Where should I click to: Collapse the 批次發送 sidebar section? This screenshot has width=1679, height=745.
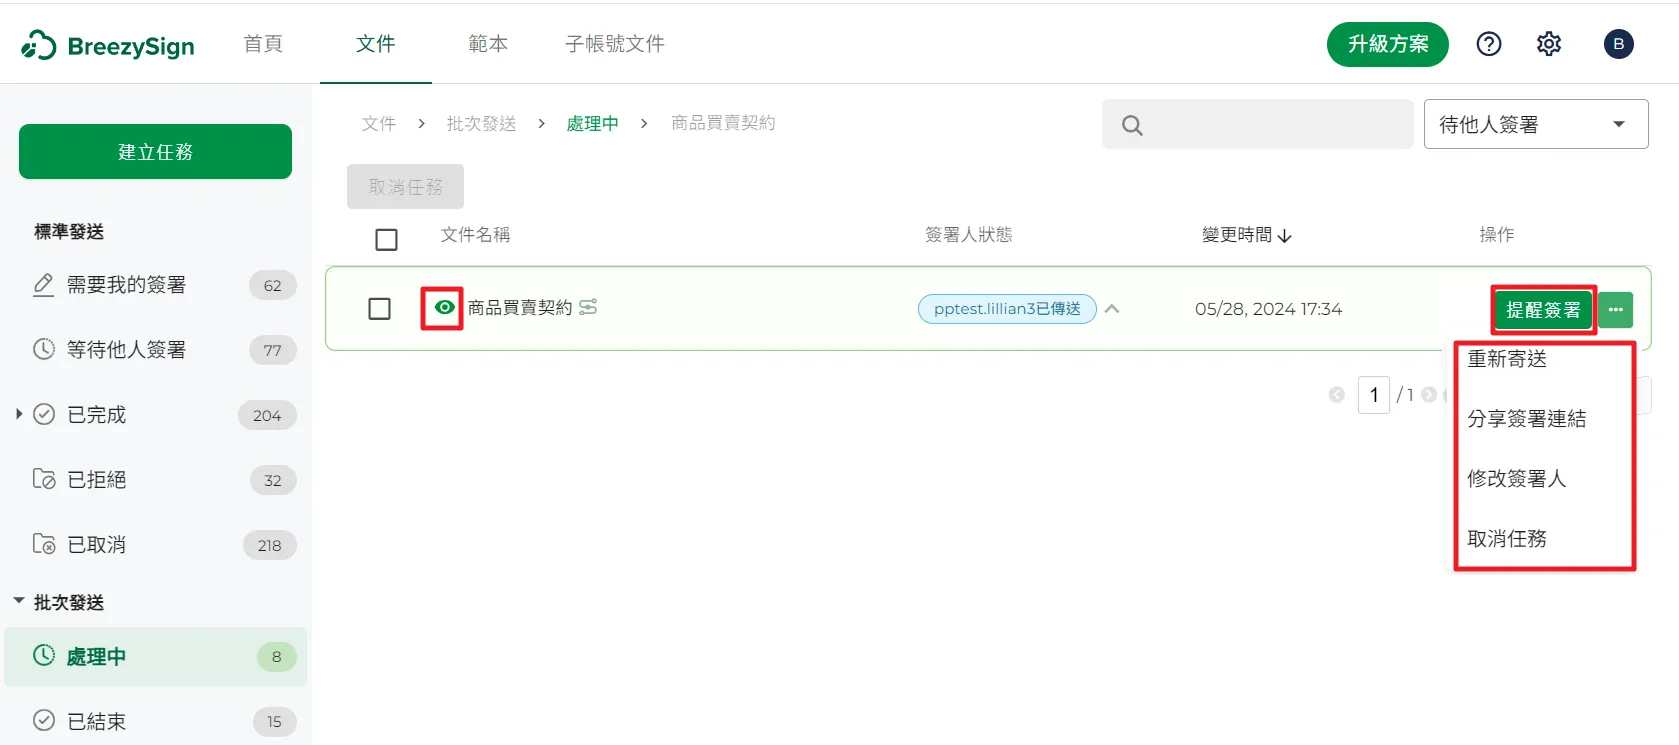click(x=19, y=602)
